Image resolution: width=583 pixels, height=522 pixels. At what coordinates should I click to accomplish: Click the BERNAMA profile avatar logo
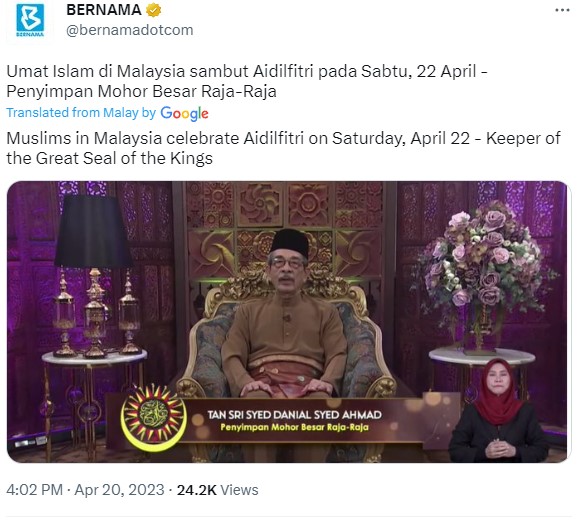(30, 20)
